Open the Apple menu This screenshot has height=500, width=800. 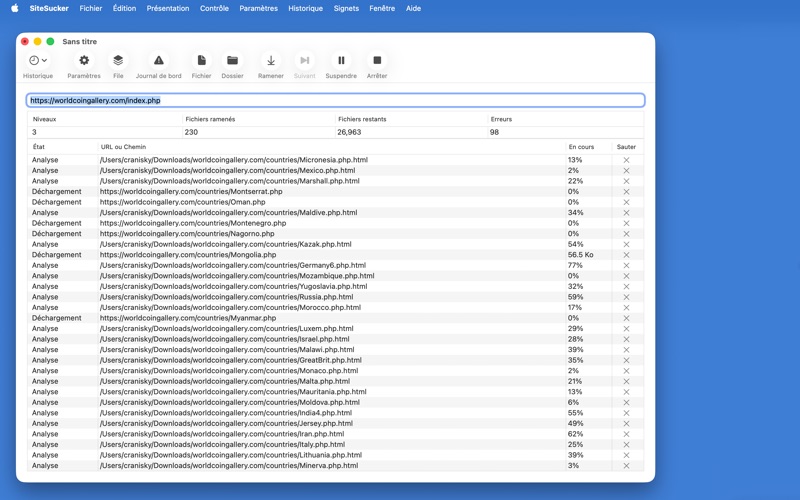15,8
